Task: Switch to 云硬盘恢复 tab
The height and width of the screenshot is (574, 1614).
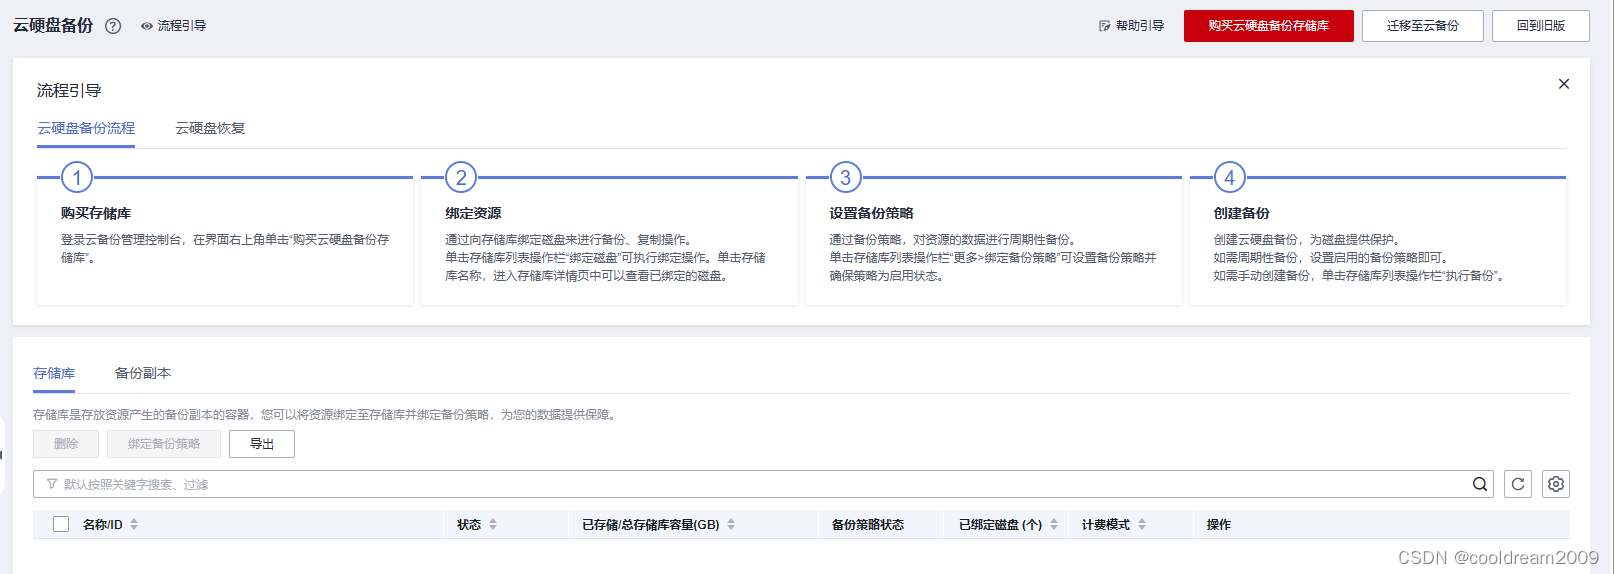Action: tap(210, 128)
